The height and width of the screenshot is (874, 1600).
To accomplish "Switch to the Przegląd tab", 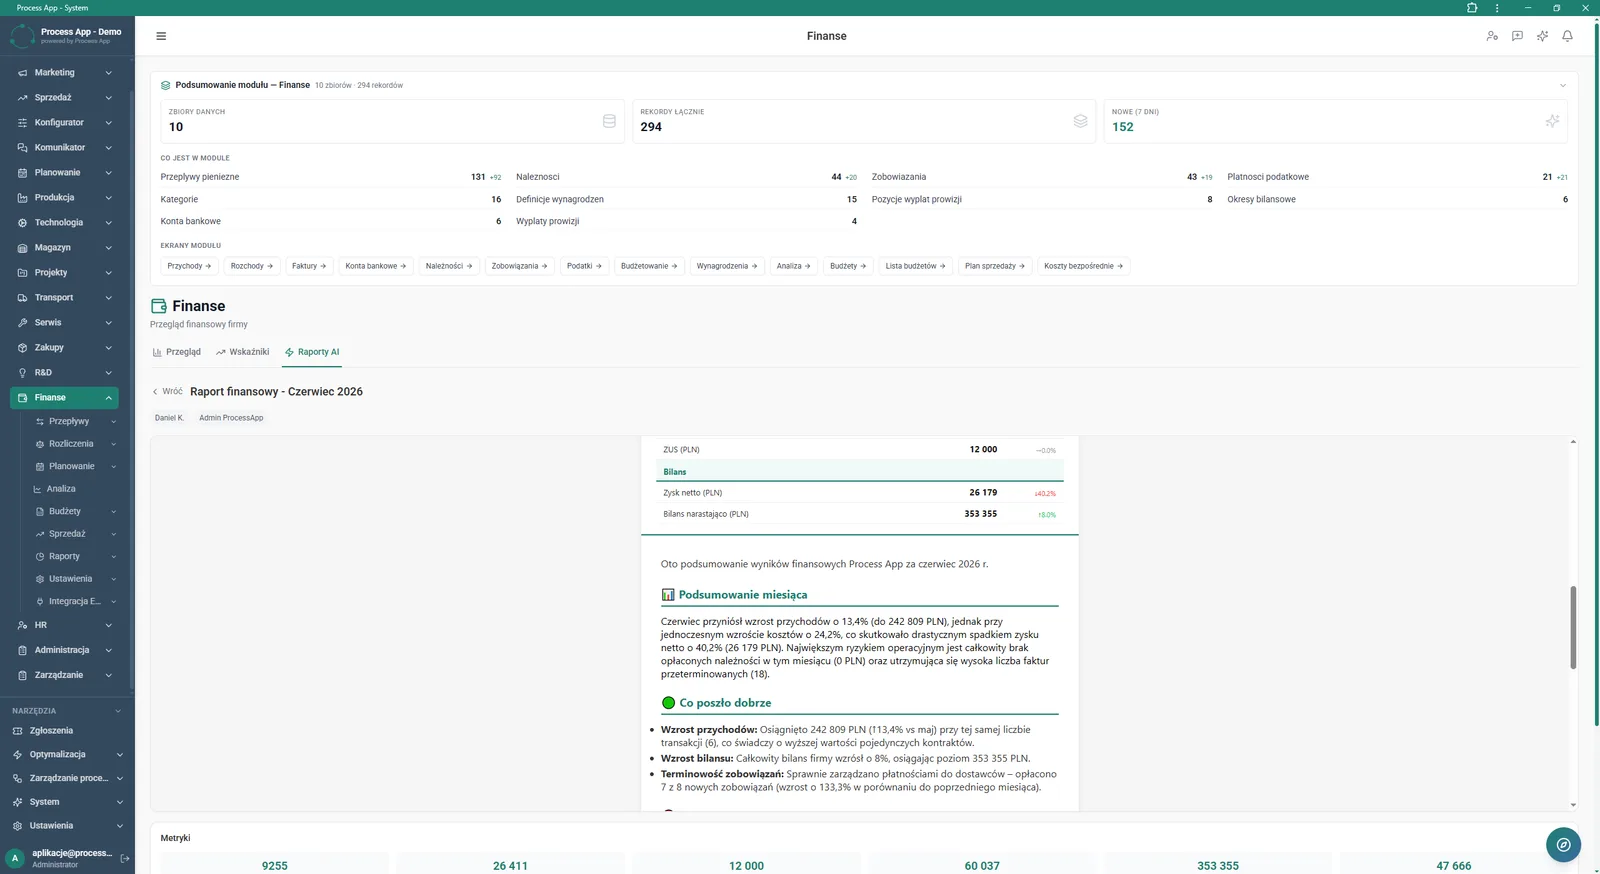I will click(x=177, y=352).
